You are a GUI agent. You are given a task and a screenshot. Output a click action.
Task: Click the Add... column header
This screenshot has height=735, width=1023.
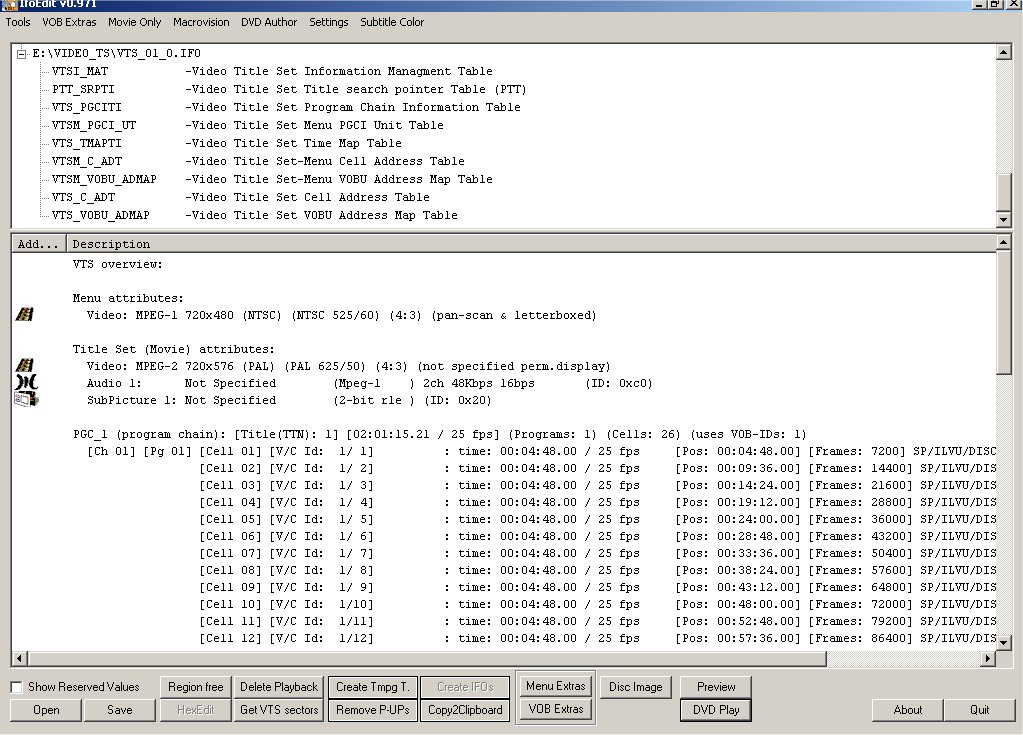(x=38, y=244)
